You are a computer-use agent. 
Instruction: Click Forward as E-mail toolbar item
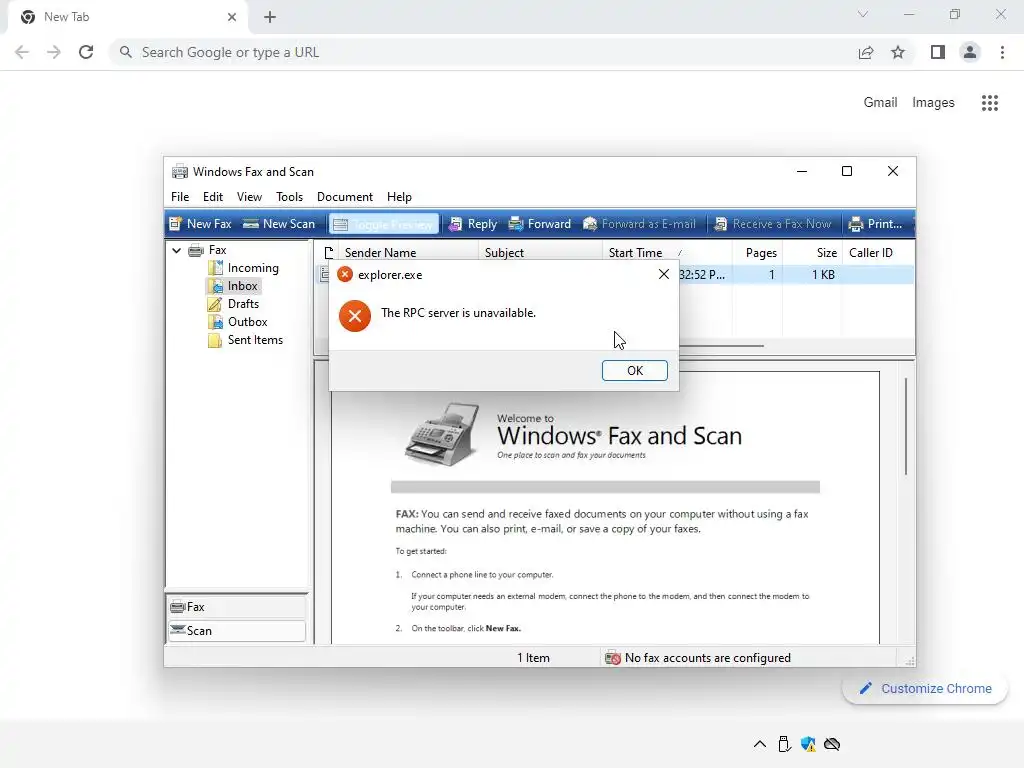coord(639,224)
